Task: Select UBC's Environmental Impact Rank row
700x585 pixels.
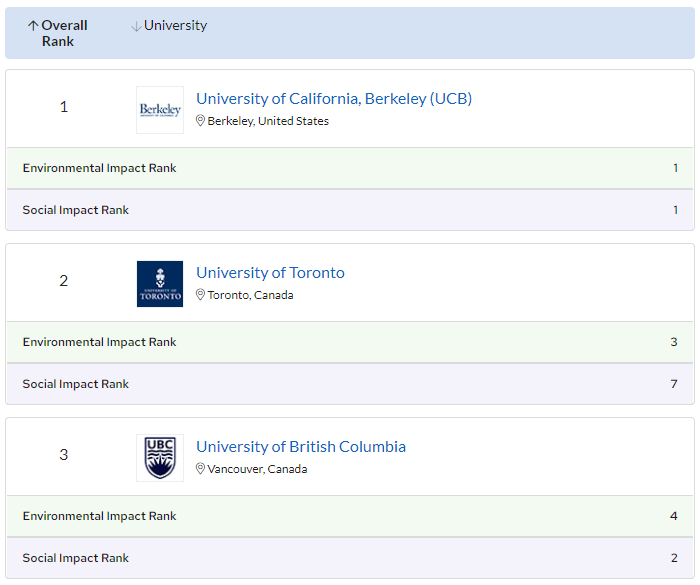Action: coord(350,516)
